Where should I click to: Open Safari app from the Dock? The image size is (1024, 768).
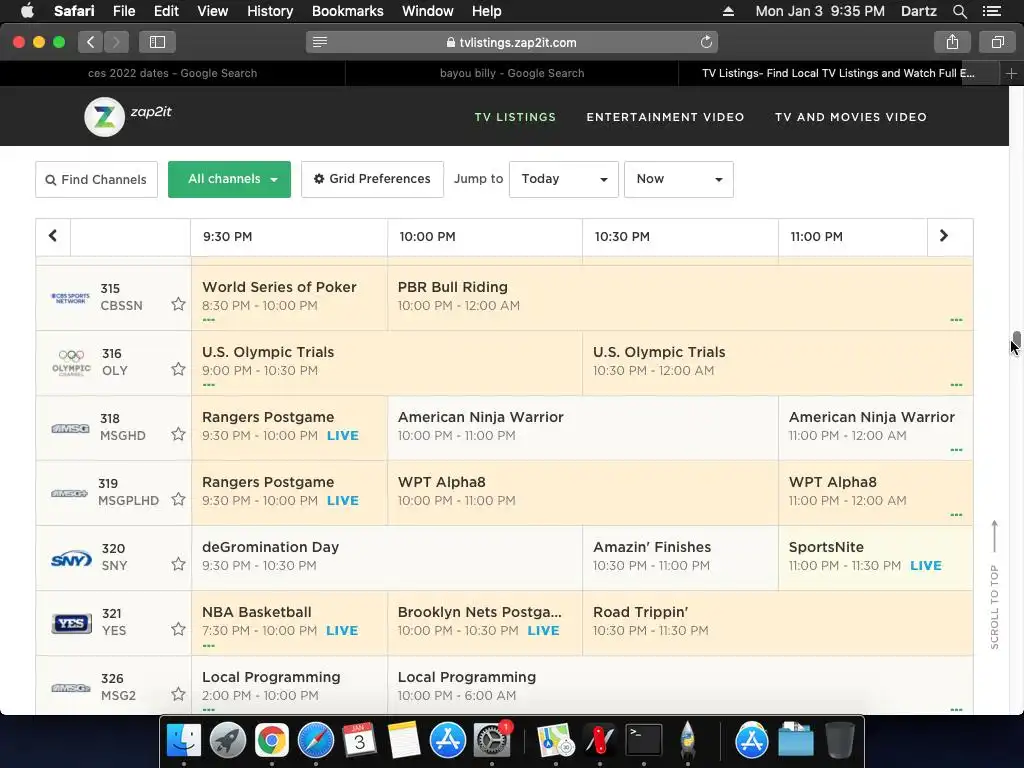pos(316,740)
